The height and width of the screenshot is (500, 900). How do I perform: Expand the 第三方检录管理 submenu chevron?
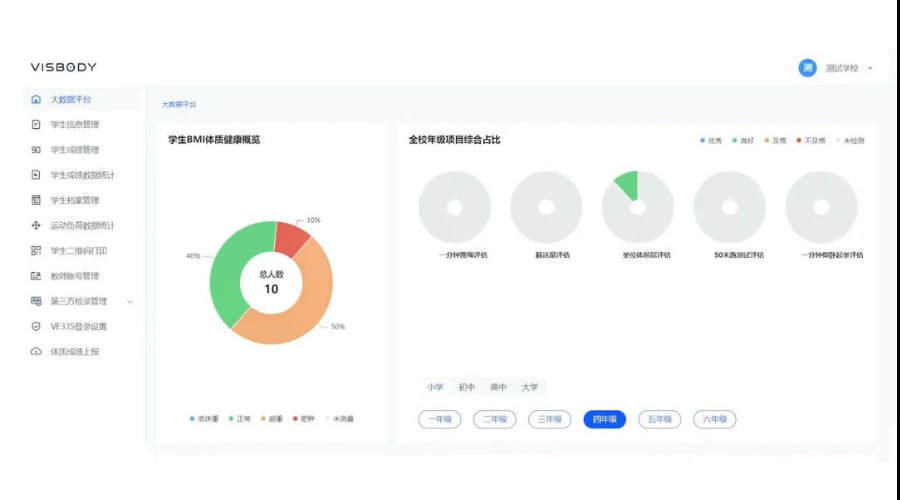pos(129,301)
